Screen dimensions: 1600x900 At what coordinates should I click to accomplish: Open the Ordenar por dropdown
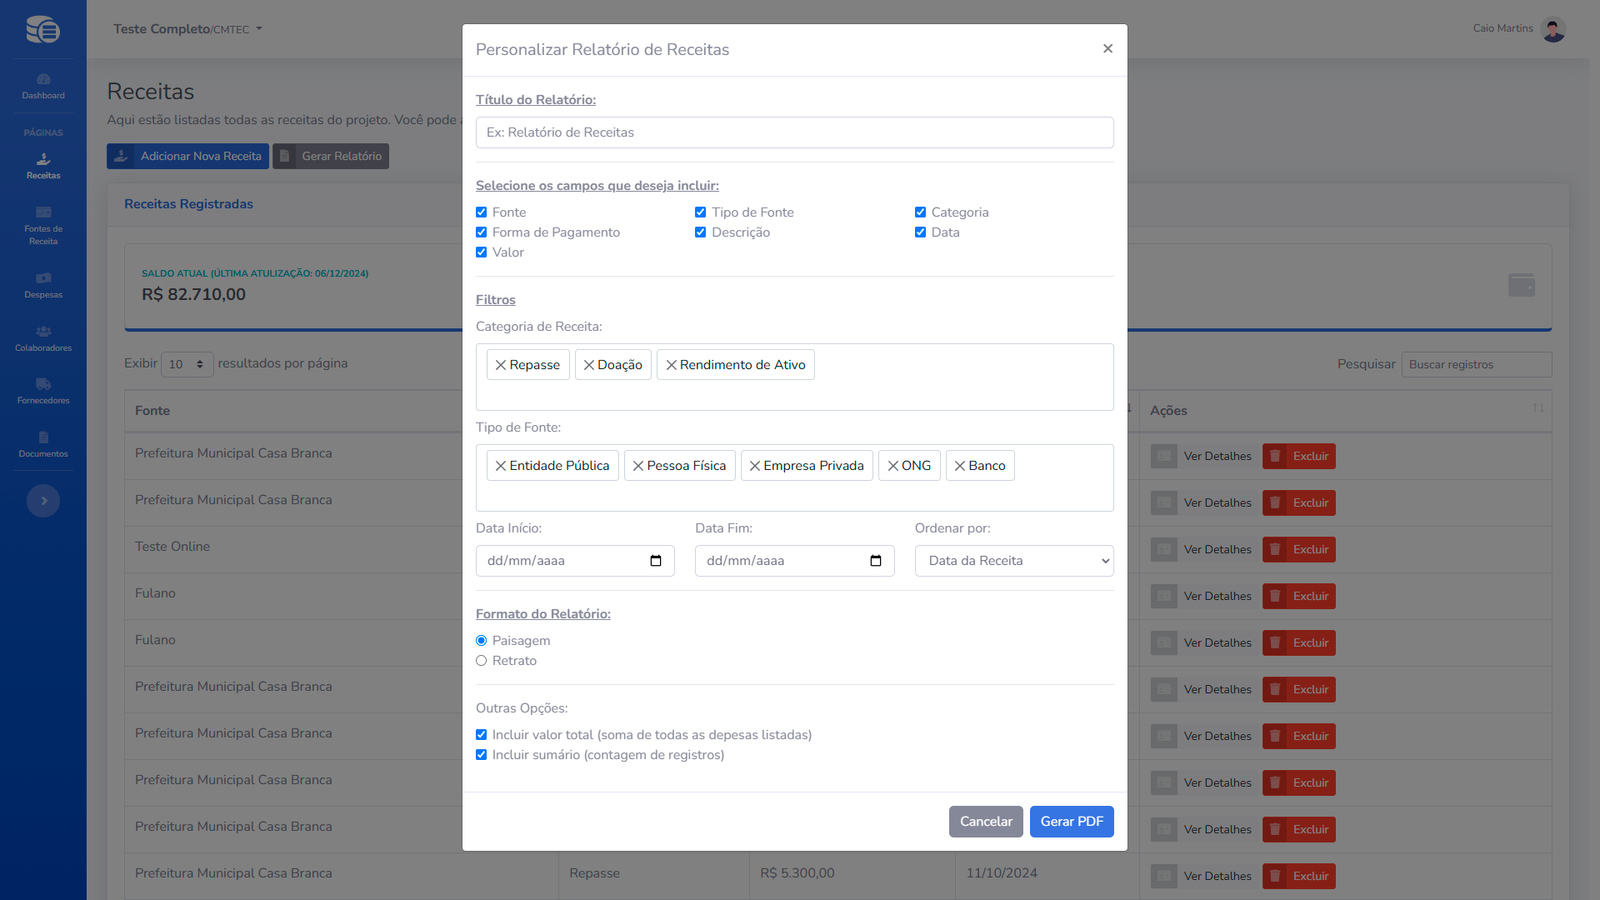point(1013,561)
